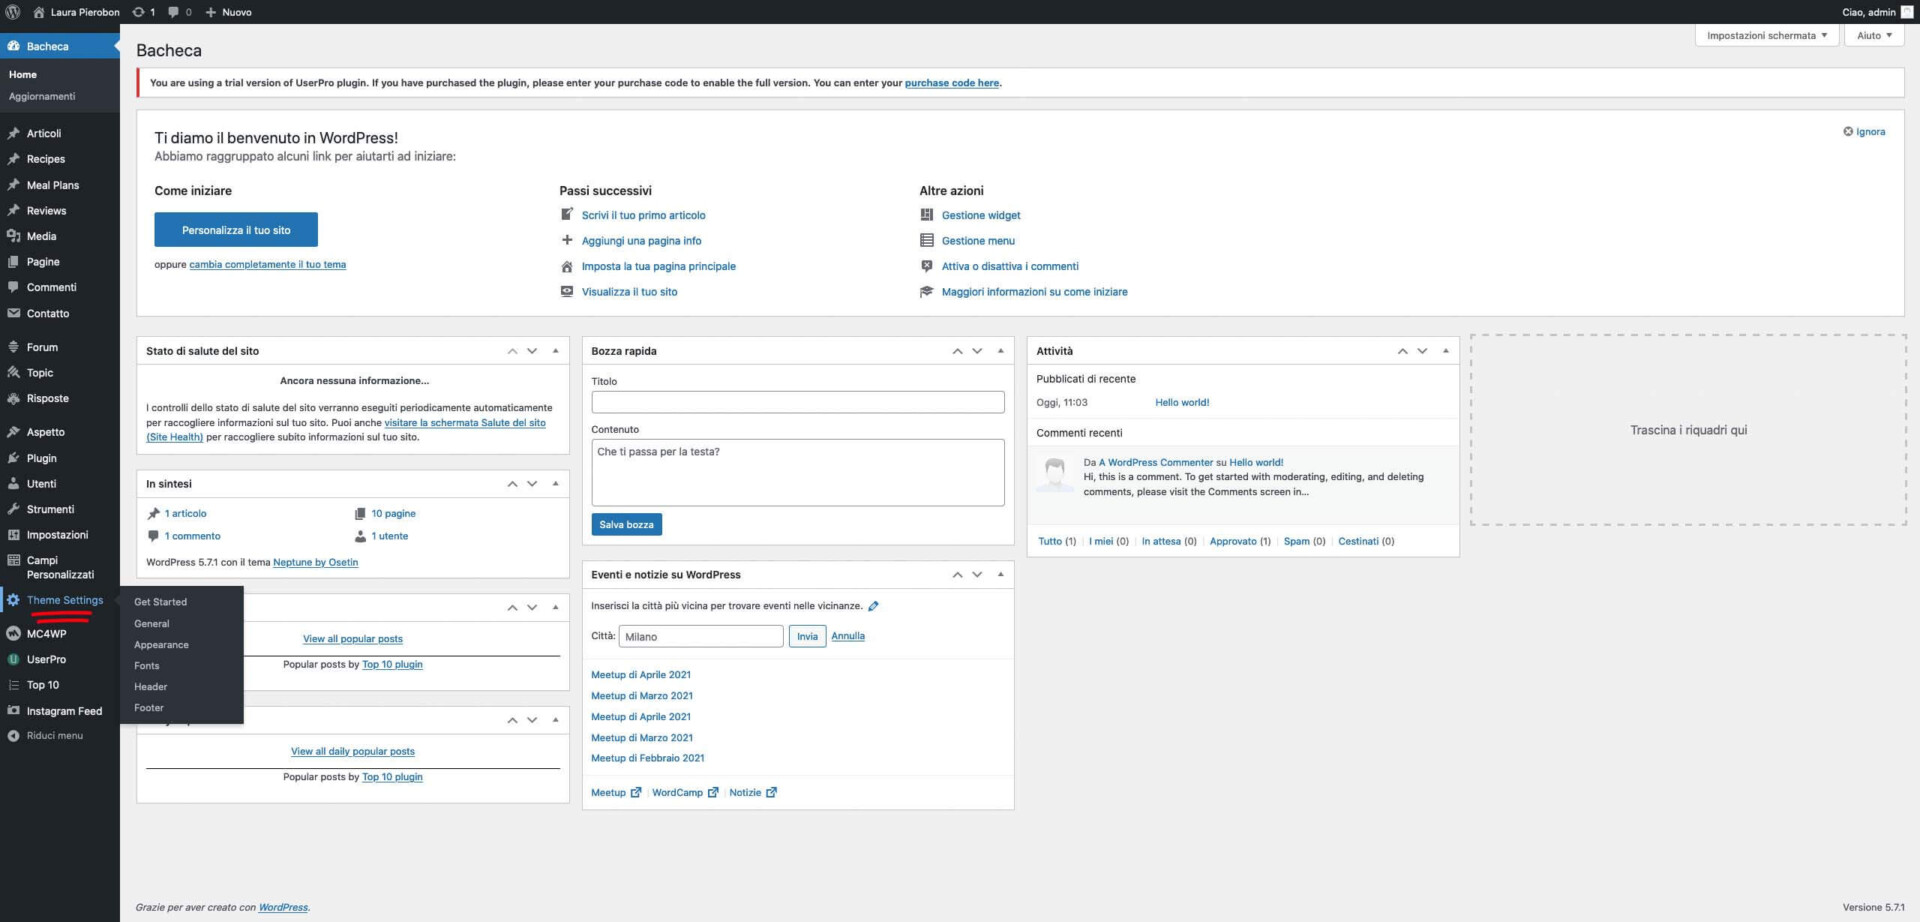Open the Articoli menu item
The width and height of the screenshot is (1920, 922).
(44, 133)
